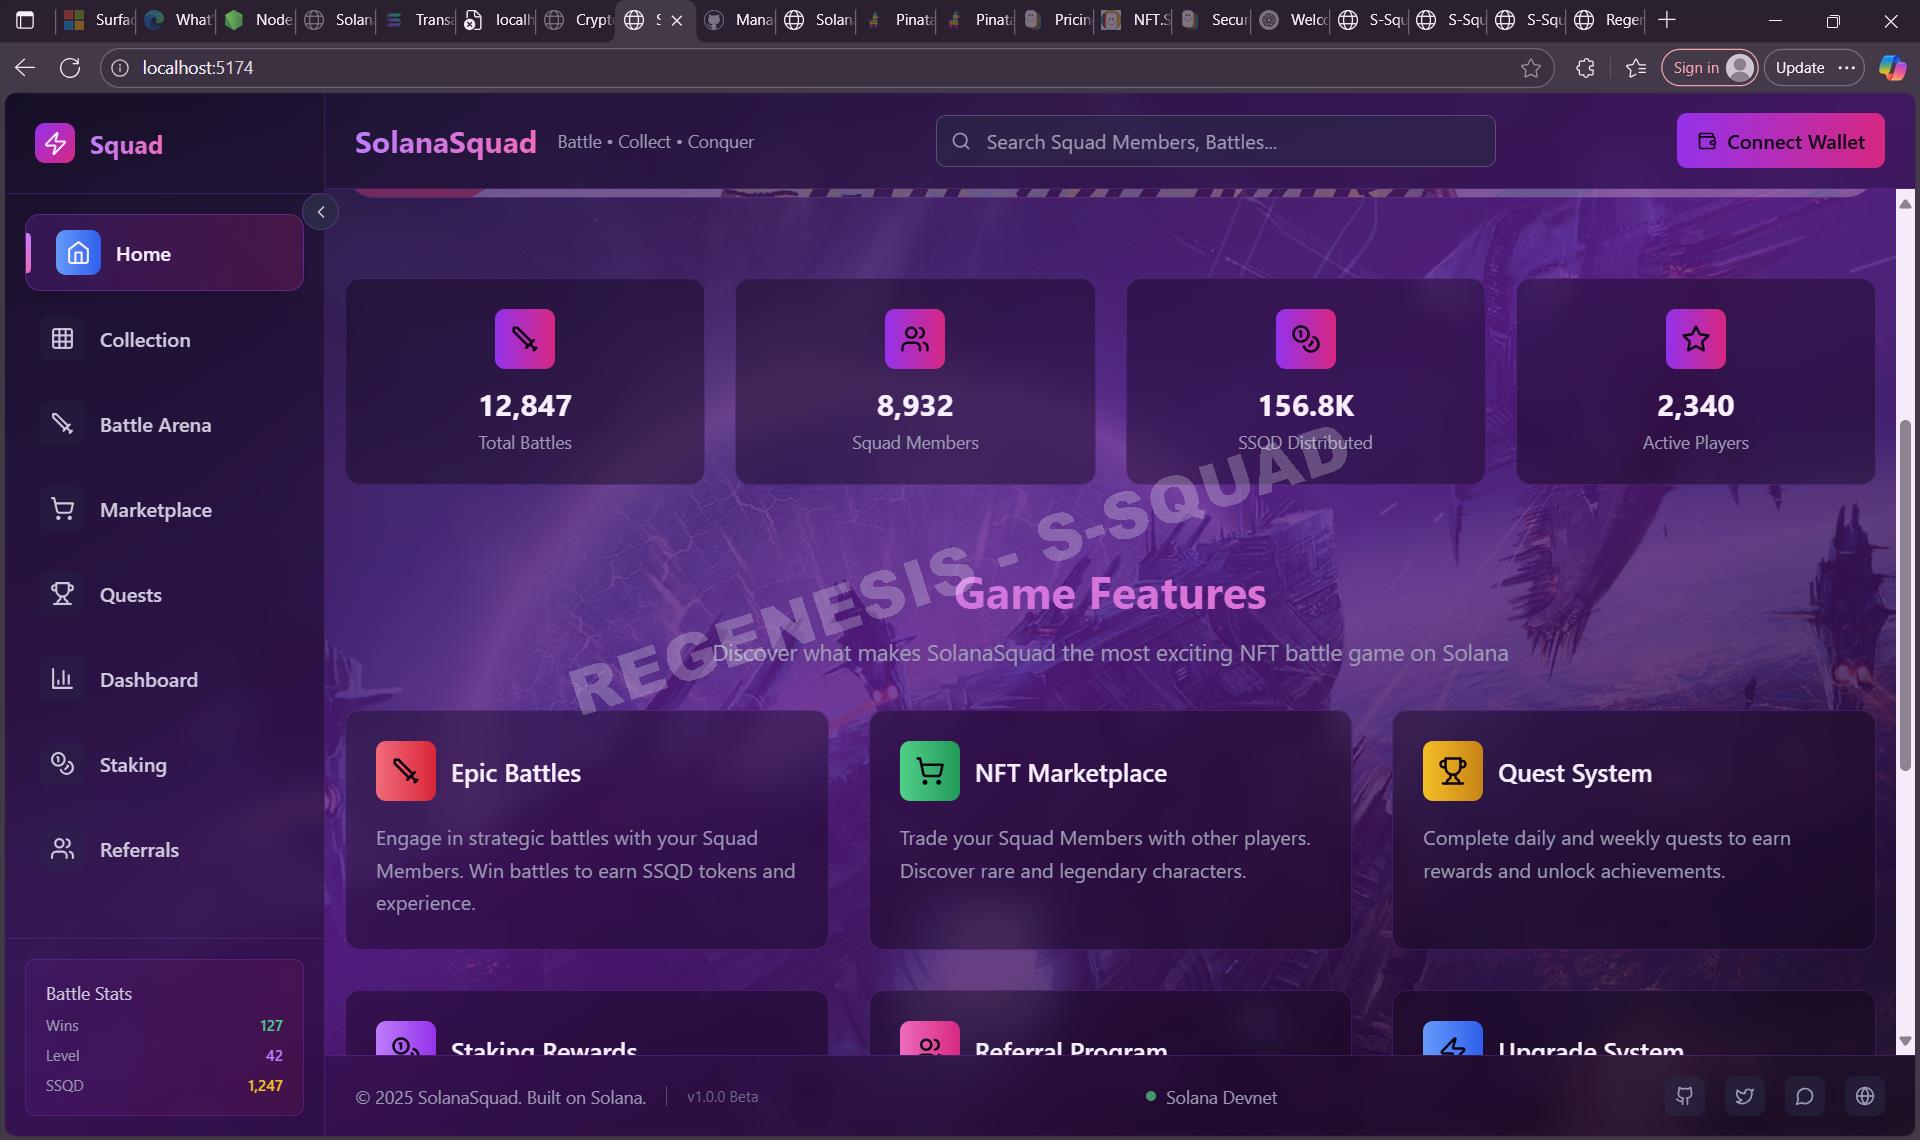This screenshot has width=1920, height=1140.
Task: Click the Quest System trophy icon
Action: (x=1453, y=770)
